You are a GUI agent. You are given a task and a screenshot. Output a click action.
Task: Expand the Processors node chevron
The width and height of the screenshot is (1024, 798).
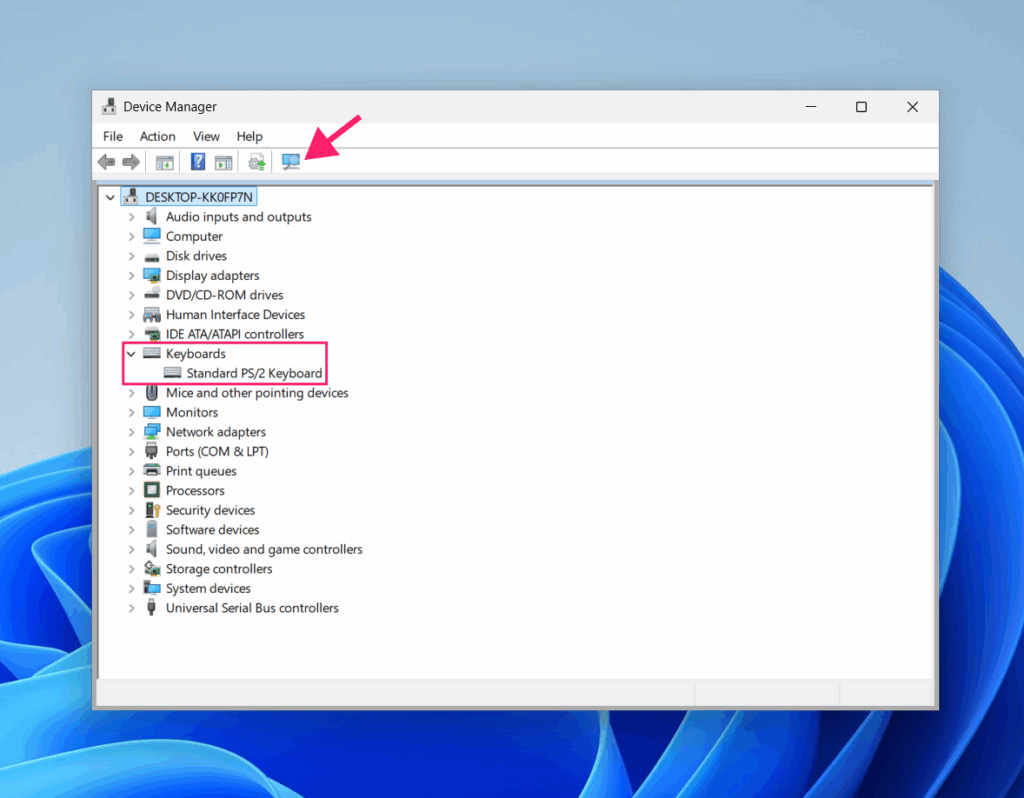click(131, 491)
